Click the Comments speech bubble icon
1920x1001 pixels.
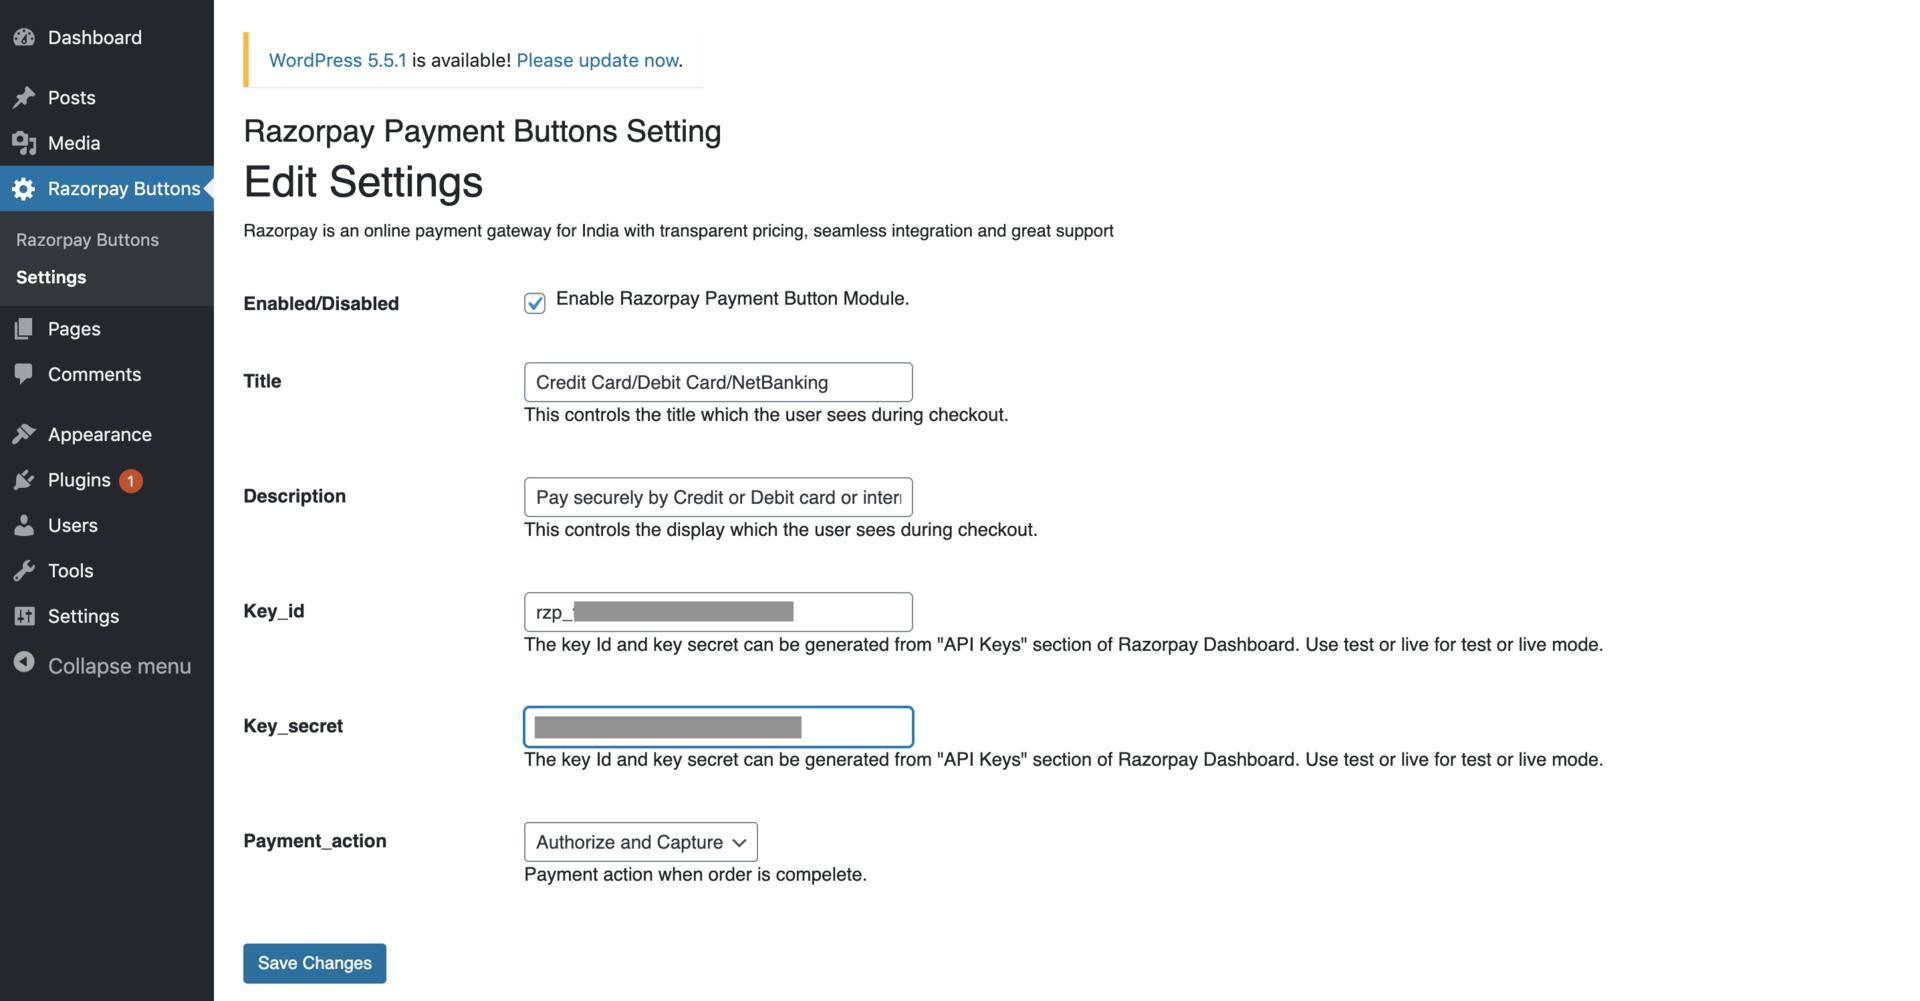(x=24, y=374)
